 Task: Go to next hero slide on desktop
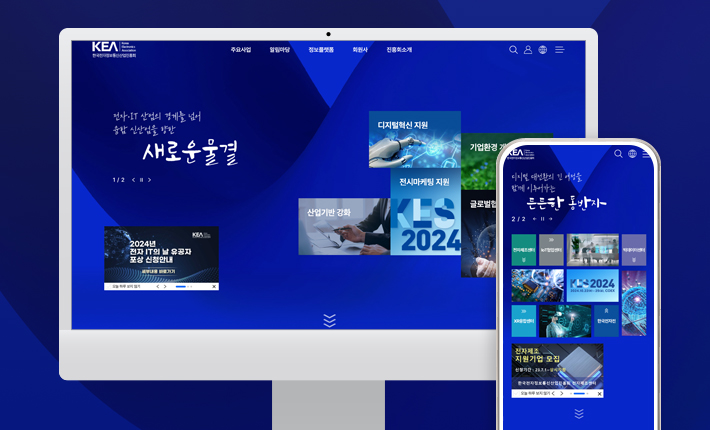point(149,180)
